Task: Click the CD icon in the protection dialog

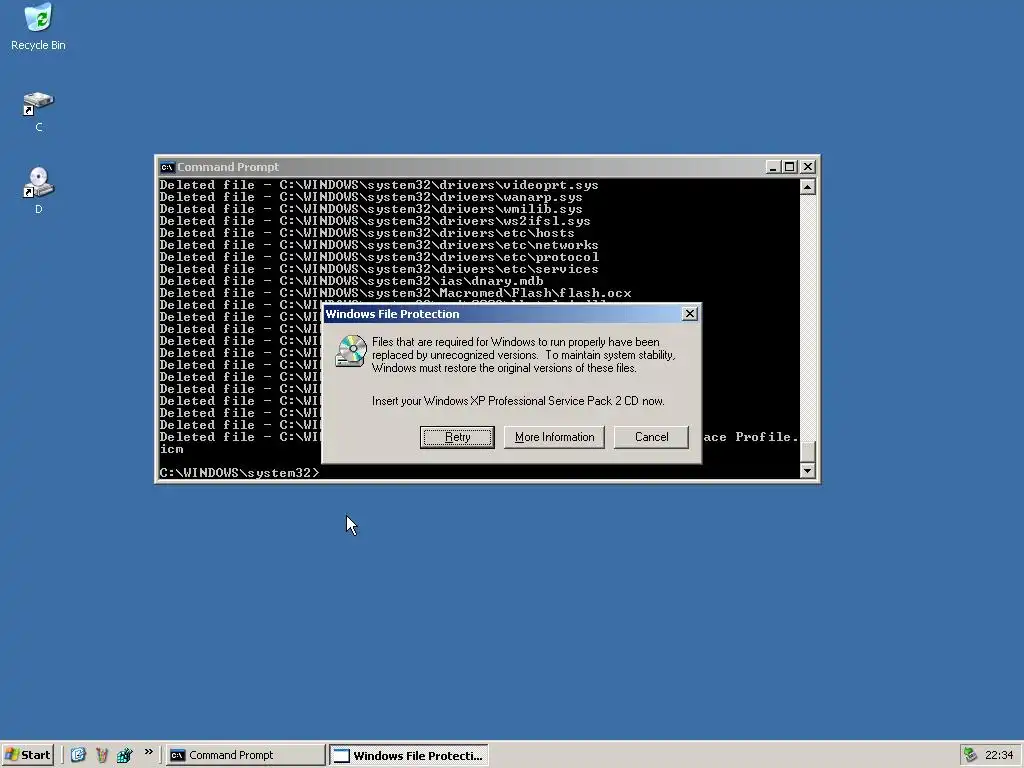Action: [x=351, y=351]
